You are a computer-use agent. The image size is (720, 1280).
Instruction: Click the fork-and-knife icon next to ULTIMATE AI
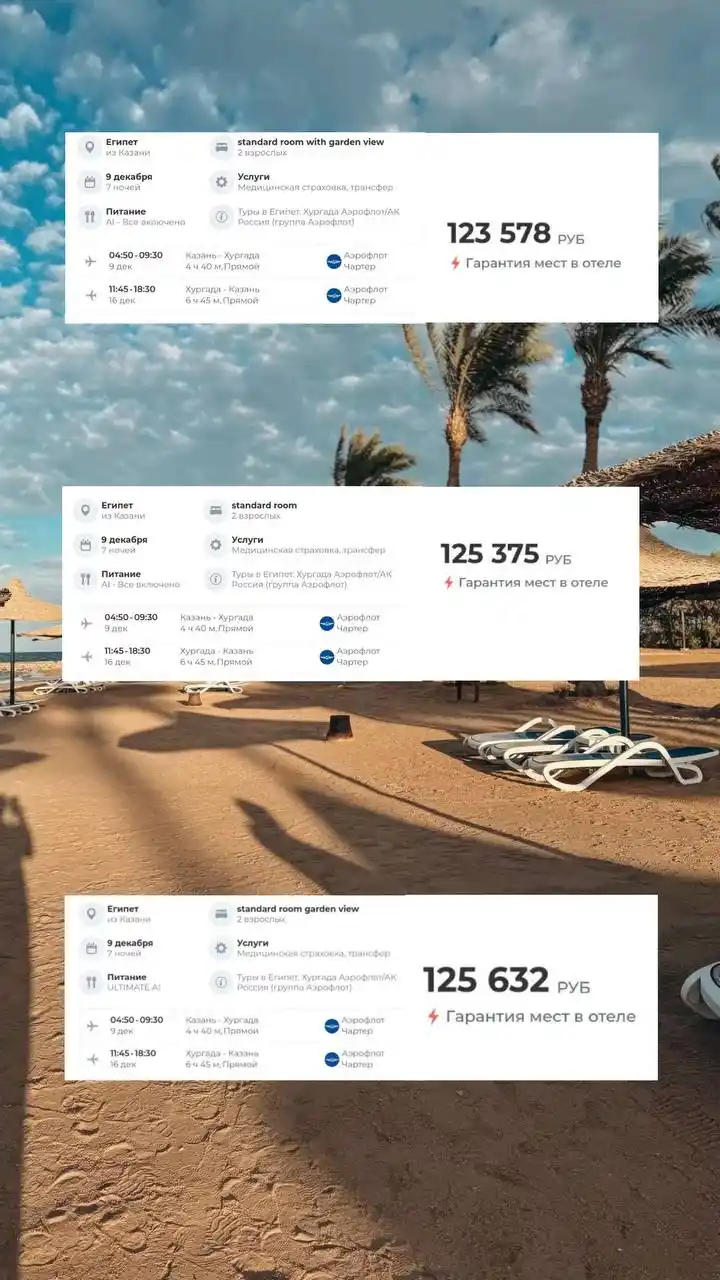click(x=91, y=982)
